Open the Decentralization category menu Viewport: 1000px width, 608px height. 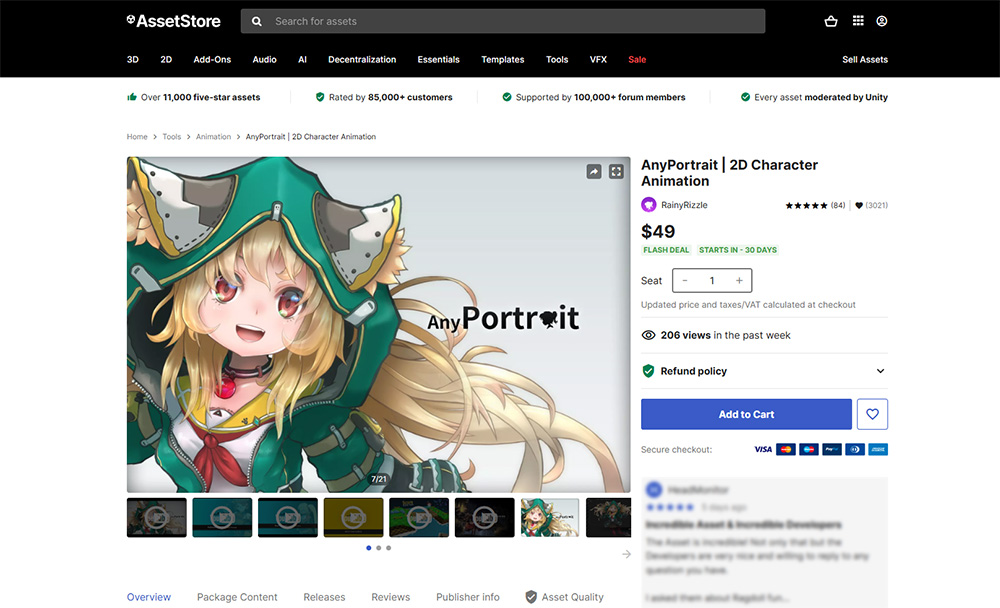362,59
